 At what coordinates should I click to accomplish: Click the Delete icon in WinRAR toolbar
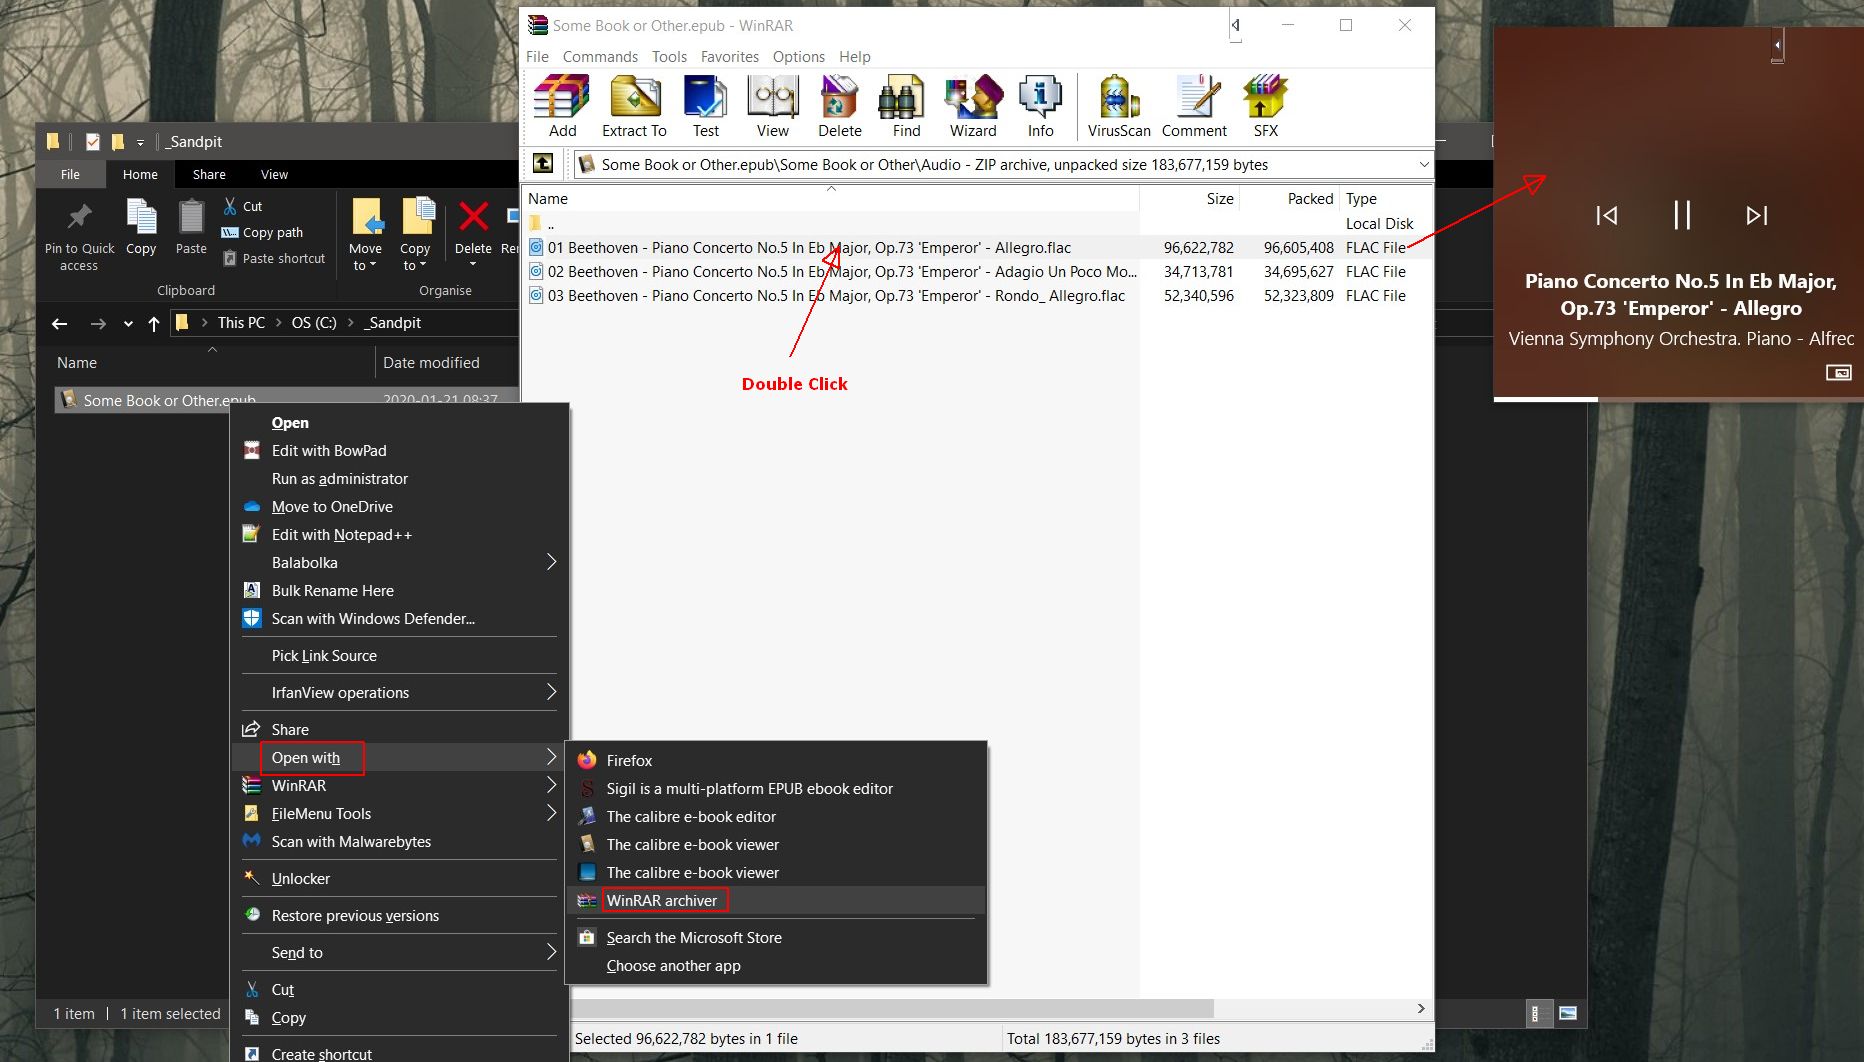(x=839, y=106)
